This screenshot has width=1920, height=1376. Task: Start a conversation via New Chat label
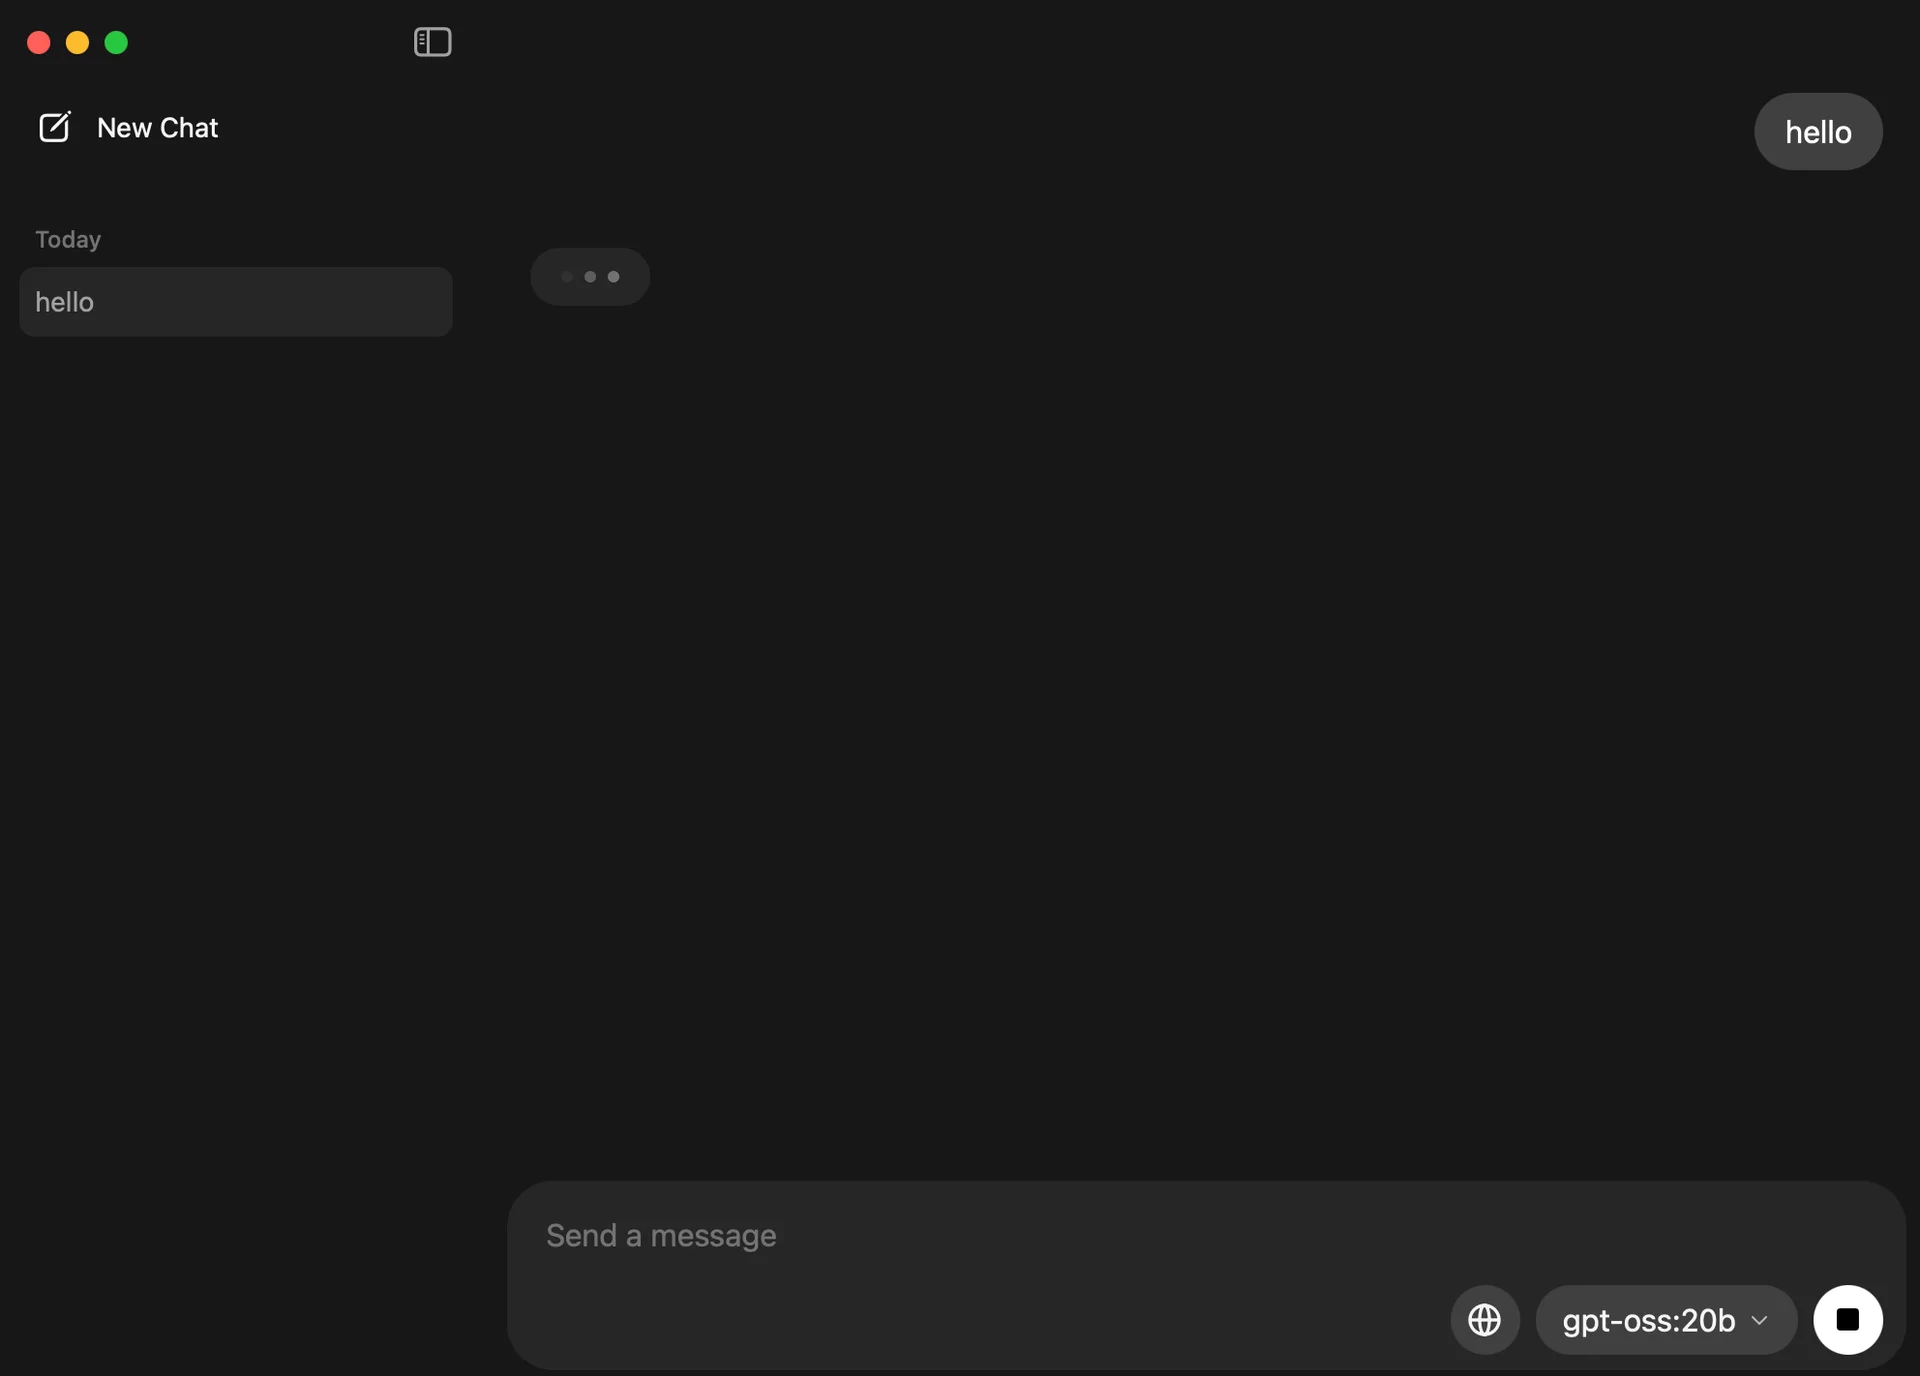[157, 128]
